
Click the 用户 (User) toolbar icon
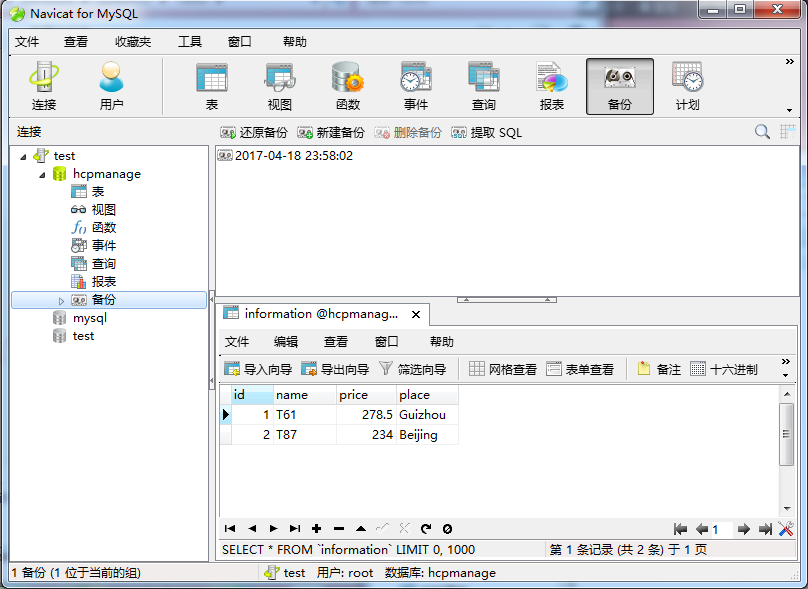pyautogui.click(x=111, y=86)
